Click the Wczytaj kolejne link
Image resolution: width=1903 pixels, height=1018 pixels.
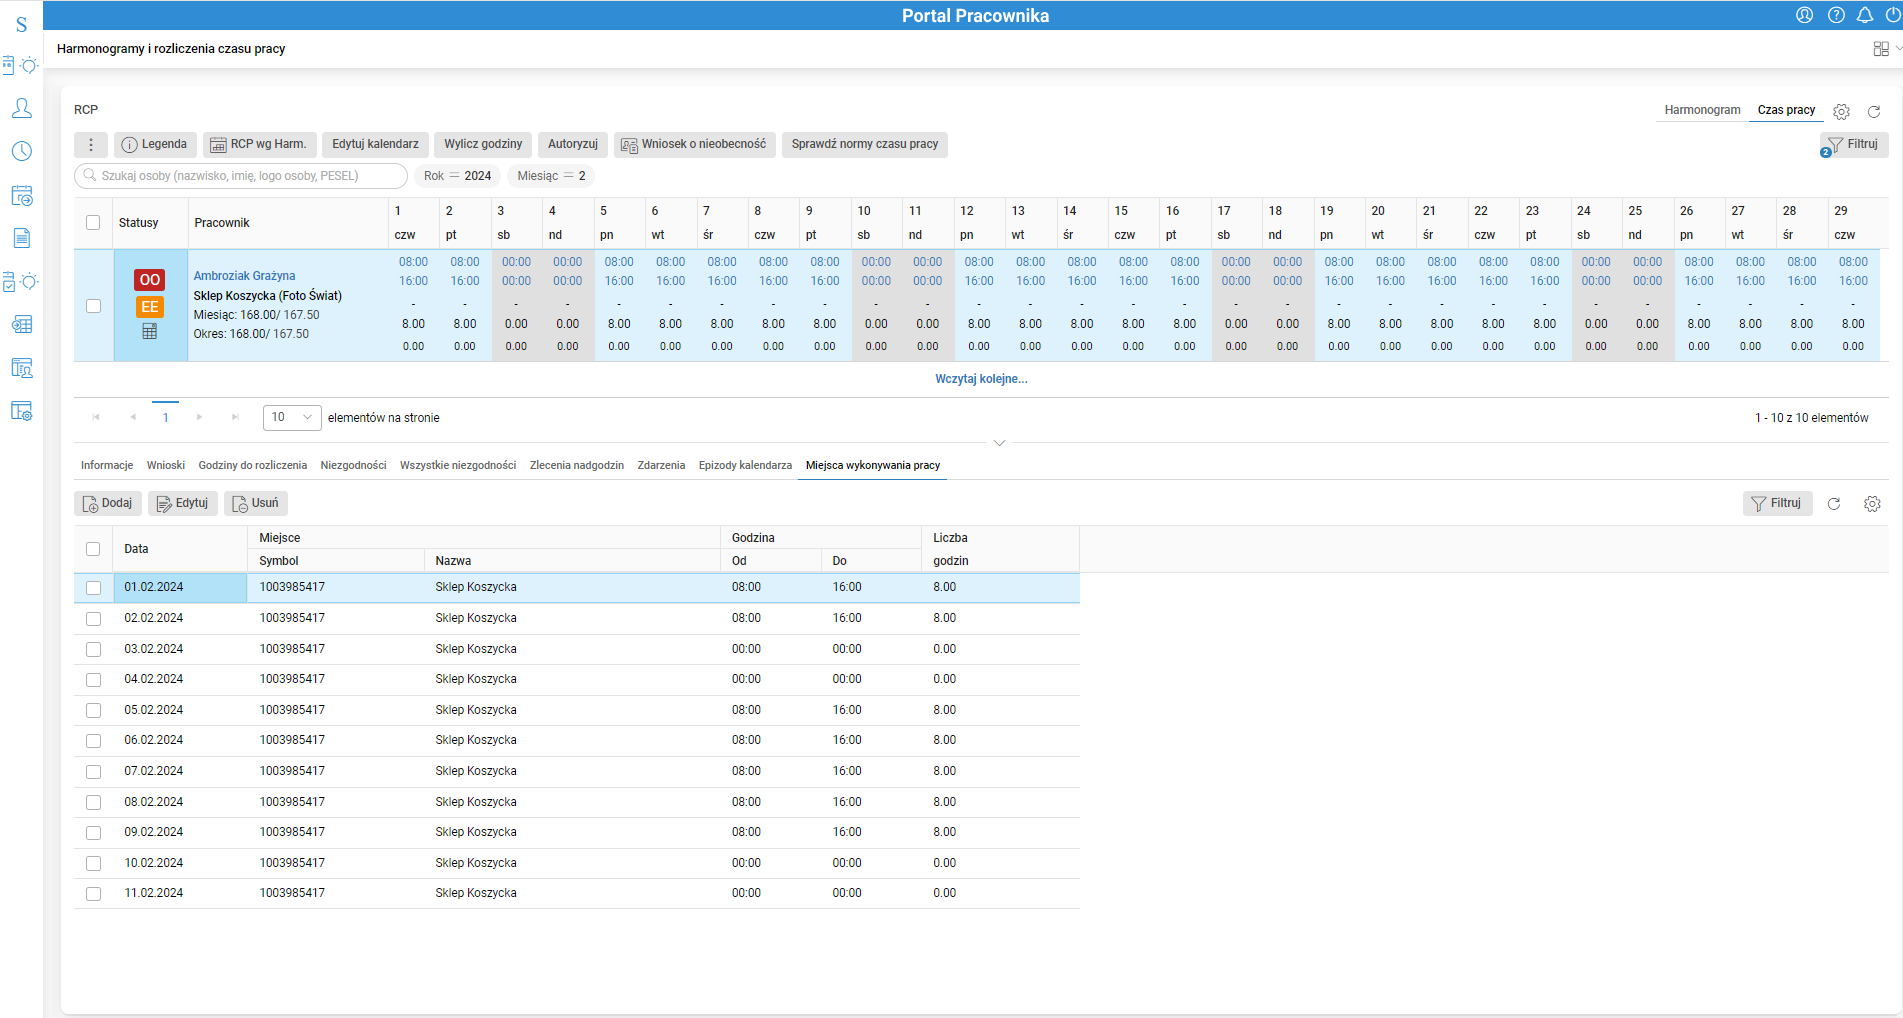981,379
